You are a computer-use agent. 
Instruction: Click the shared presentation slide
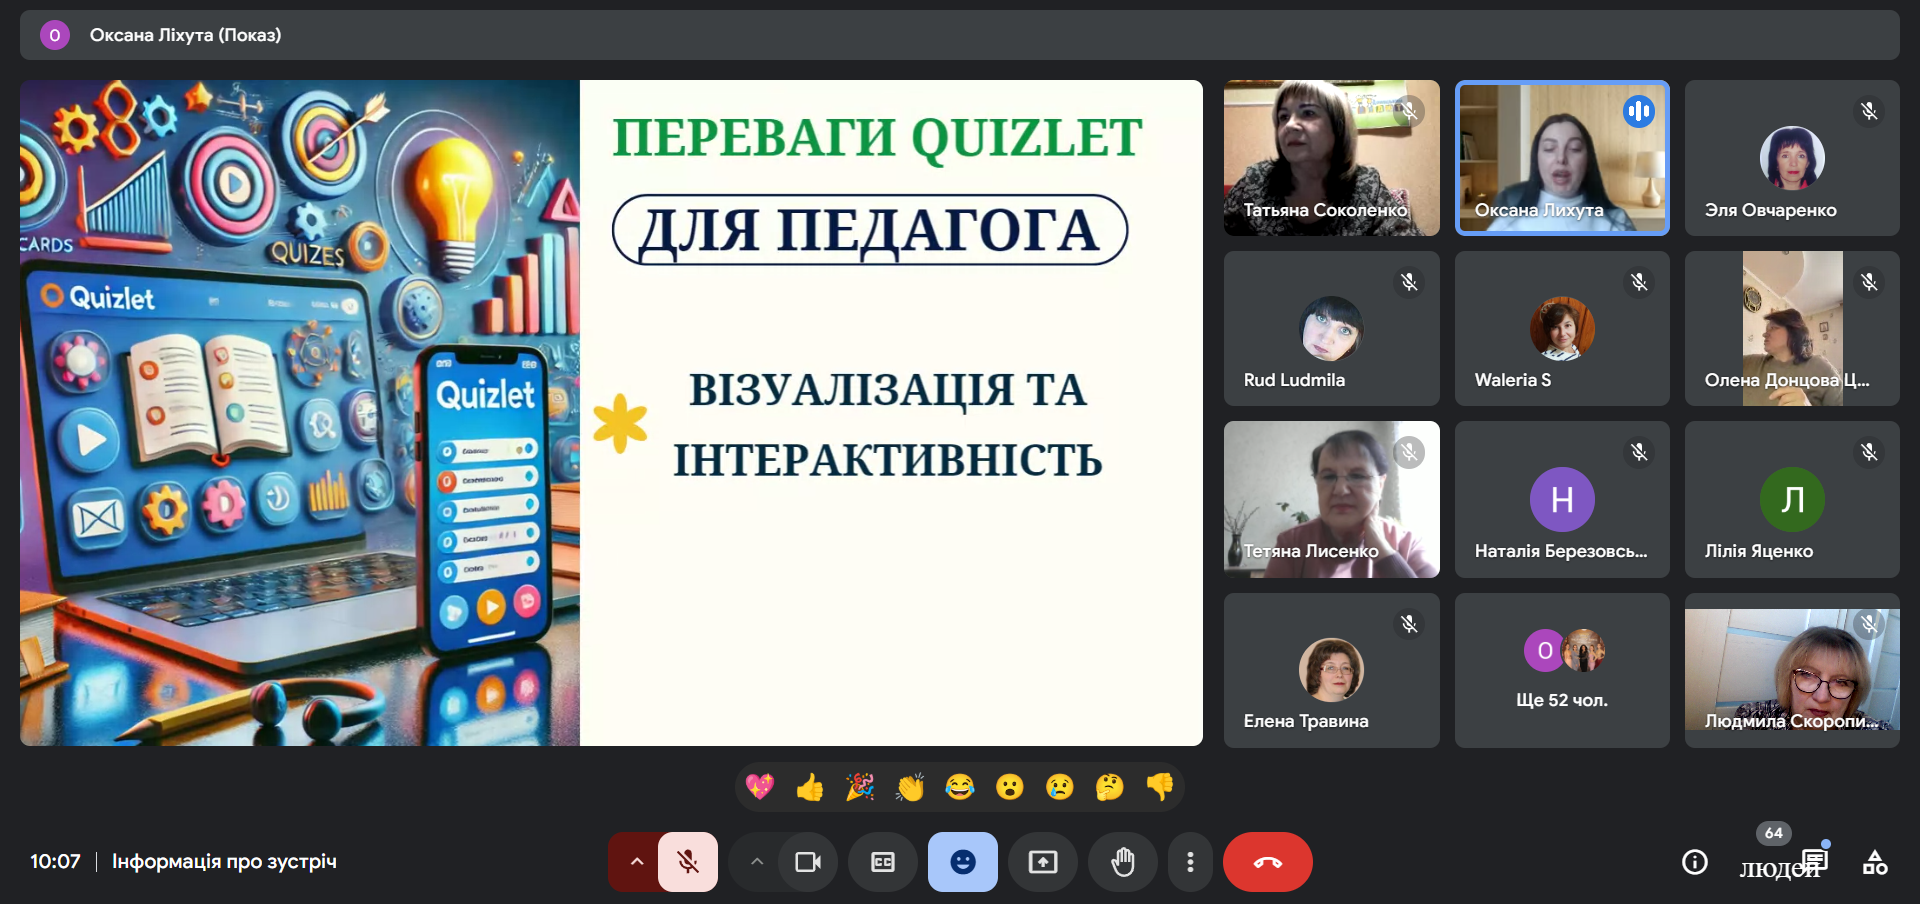coord(611,413)
